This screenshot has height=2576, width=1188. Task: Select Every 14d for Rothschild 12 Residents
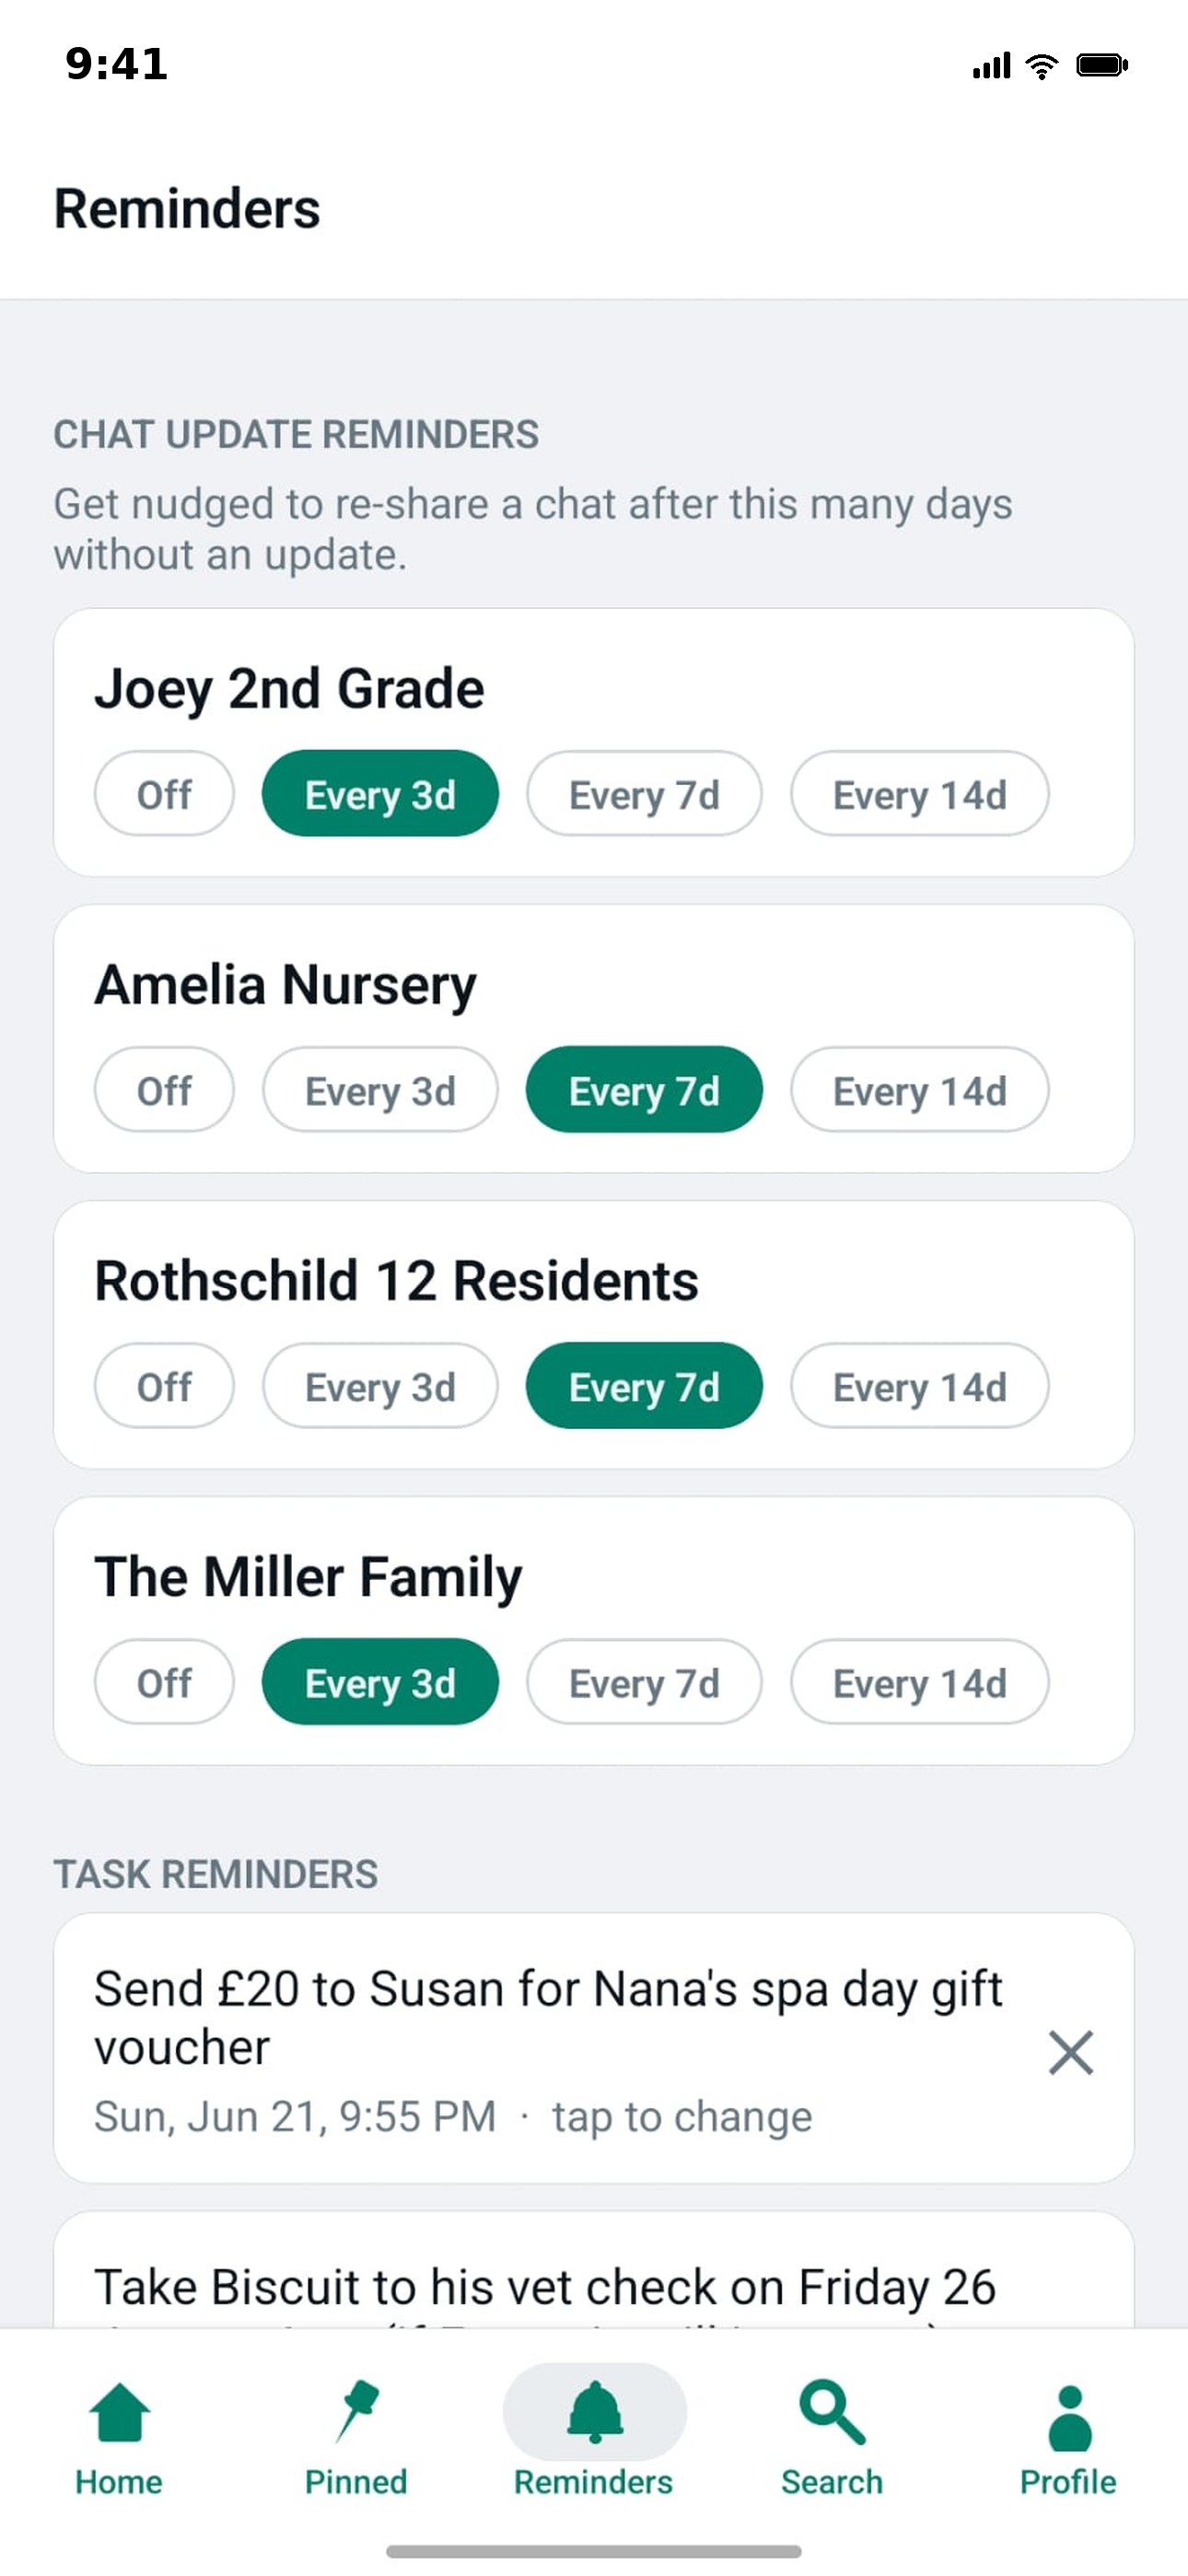pyautogui.click(x=919, y=1386)
